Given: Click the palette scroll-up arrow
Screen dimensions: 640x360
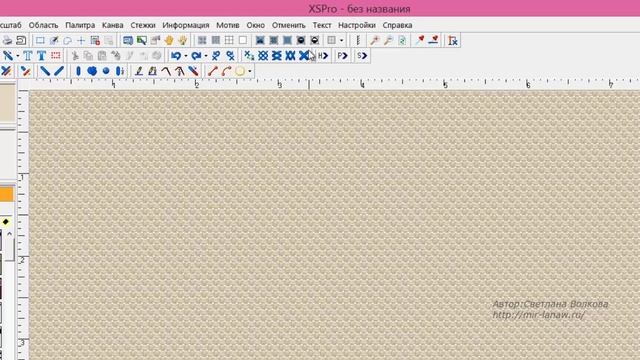Looking at the screenshot, I should pos(9,234).
